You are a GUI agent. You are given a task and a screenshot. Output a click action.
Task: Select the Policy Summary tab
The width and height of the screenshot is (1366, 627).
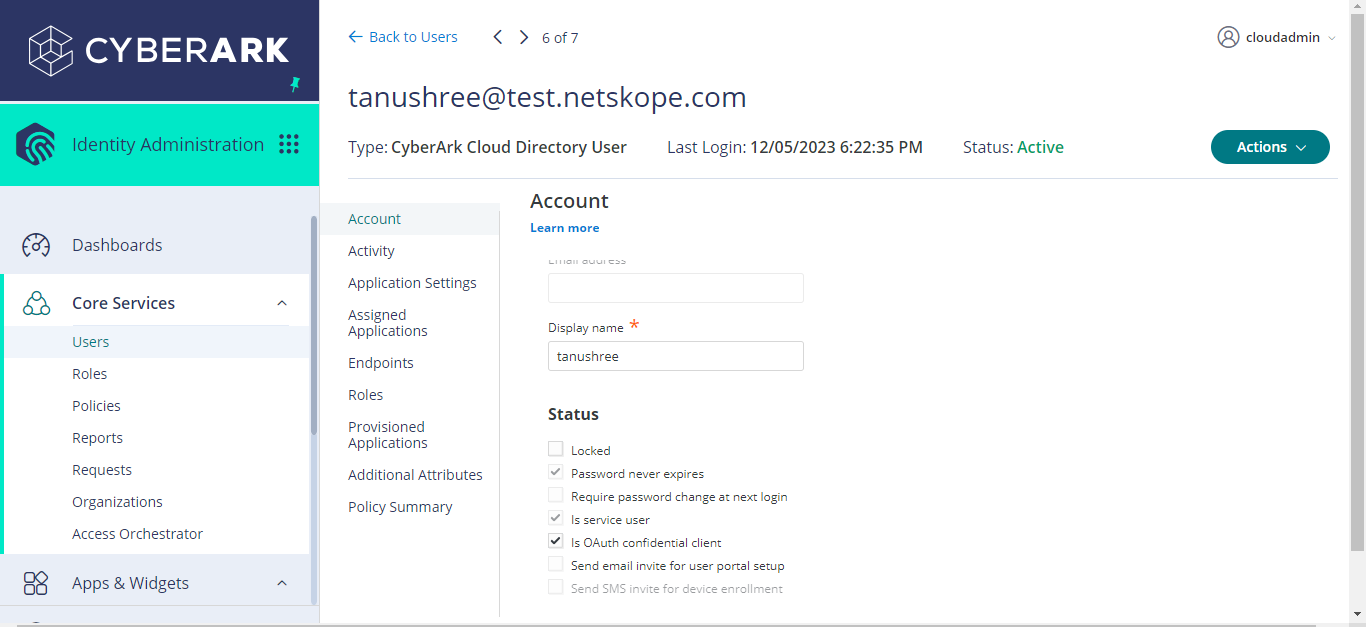[x=400, y=507]
